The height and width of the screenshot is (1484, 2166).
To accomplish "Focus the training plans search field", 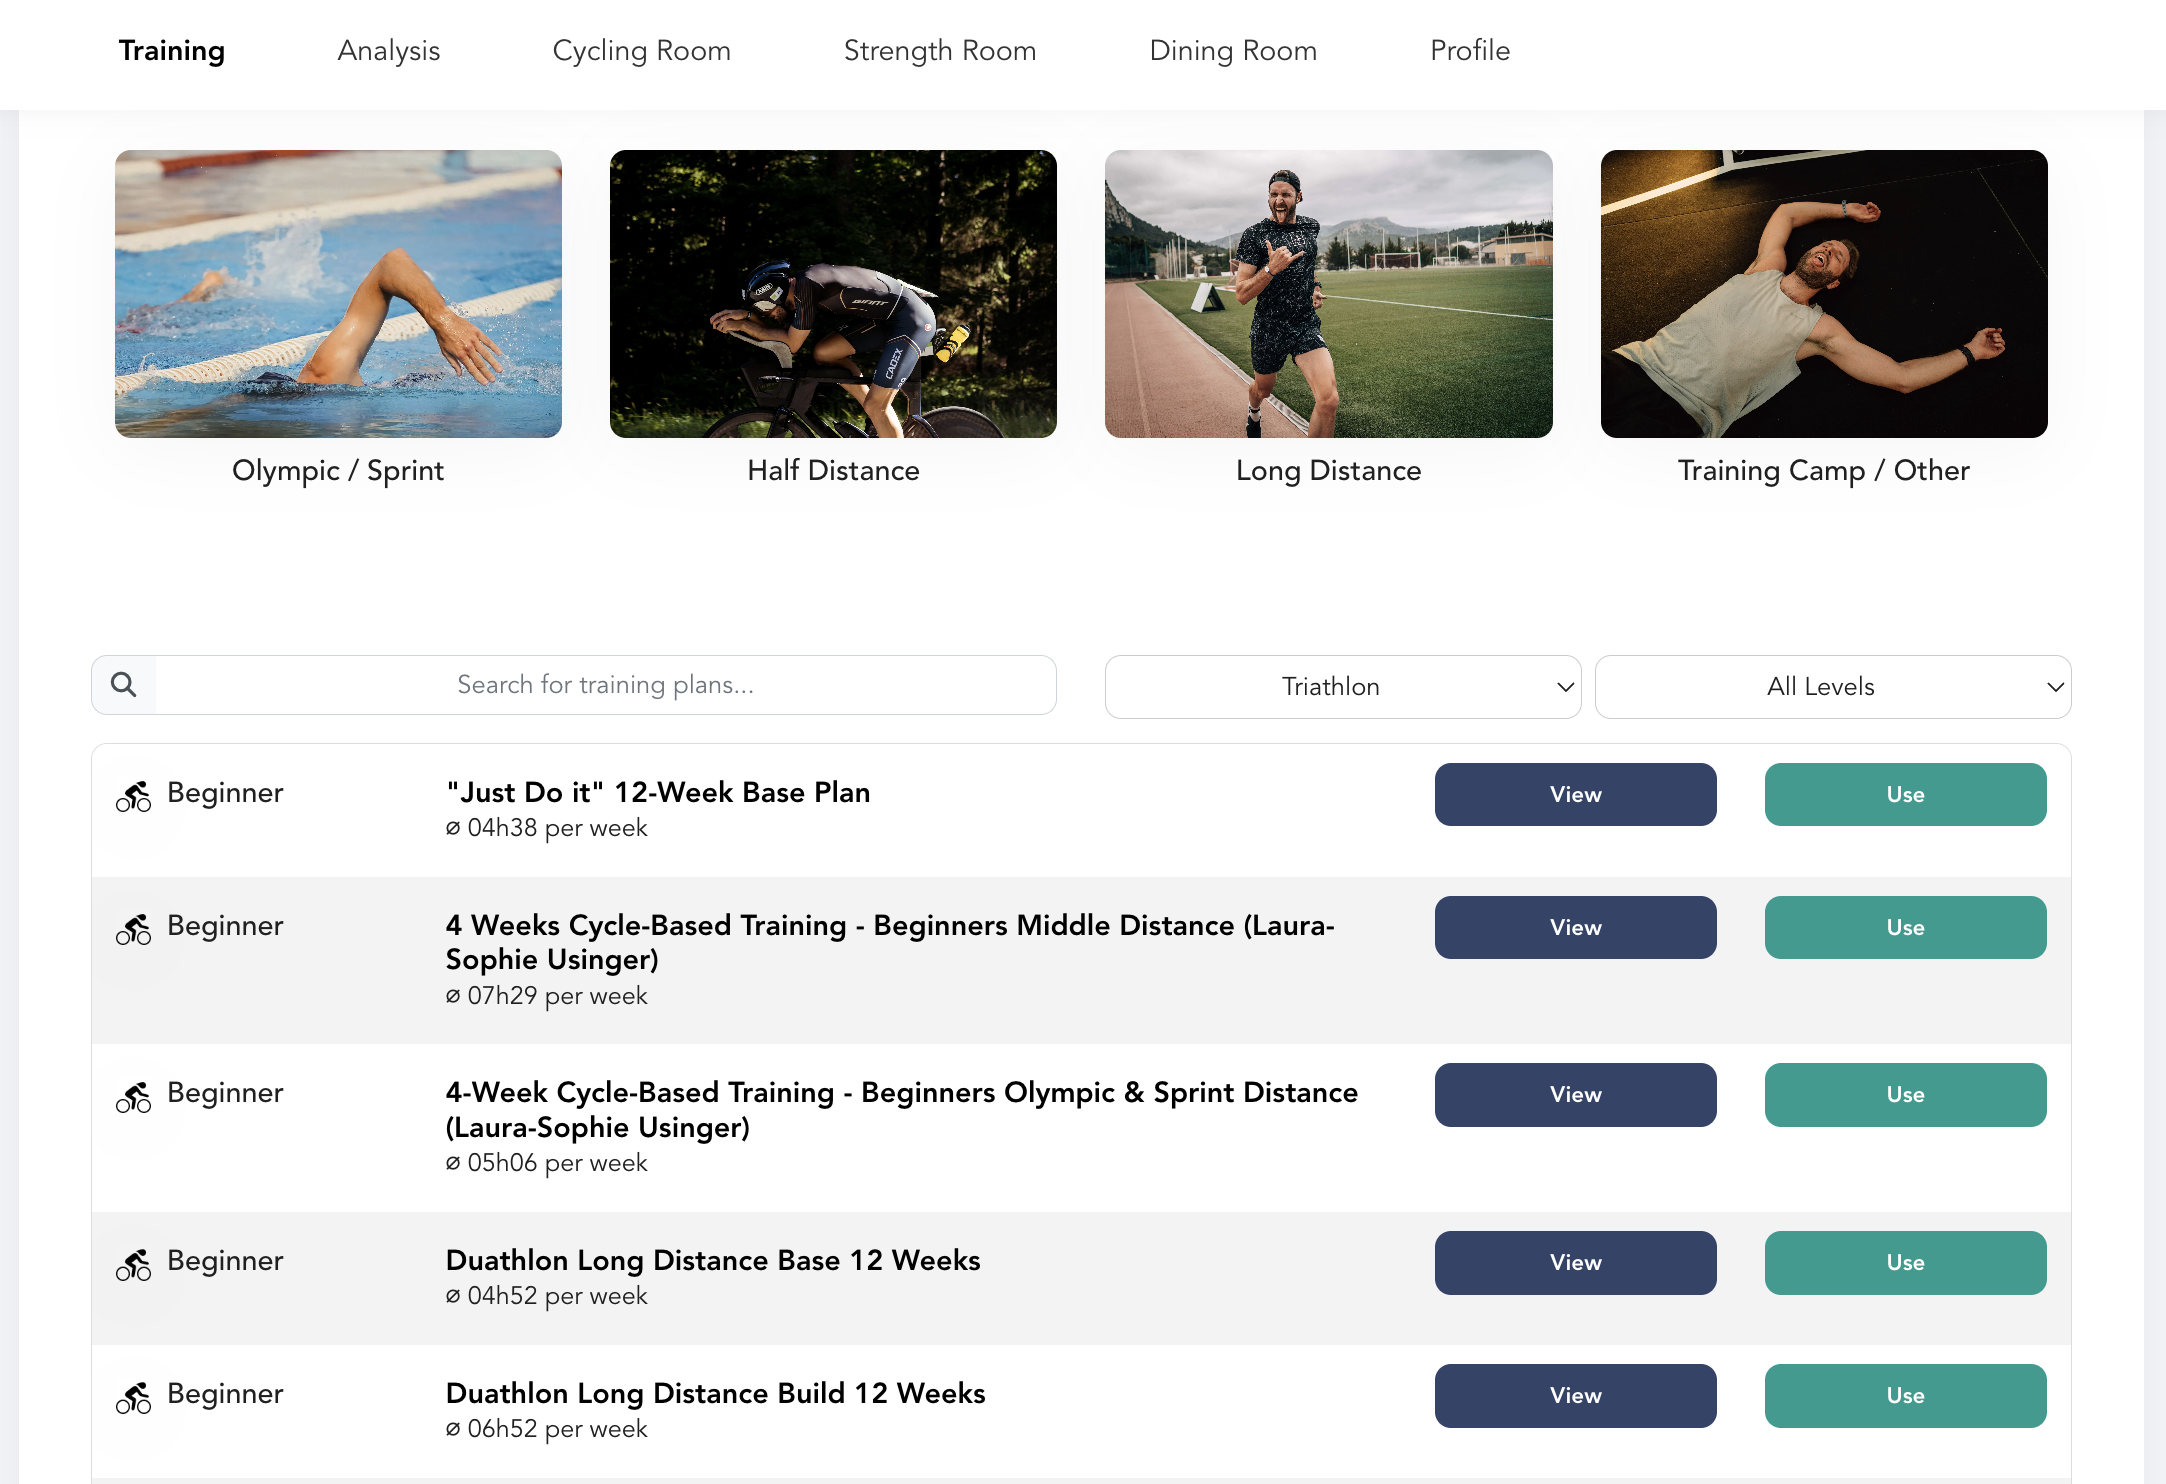I will [605, 685].
